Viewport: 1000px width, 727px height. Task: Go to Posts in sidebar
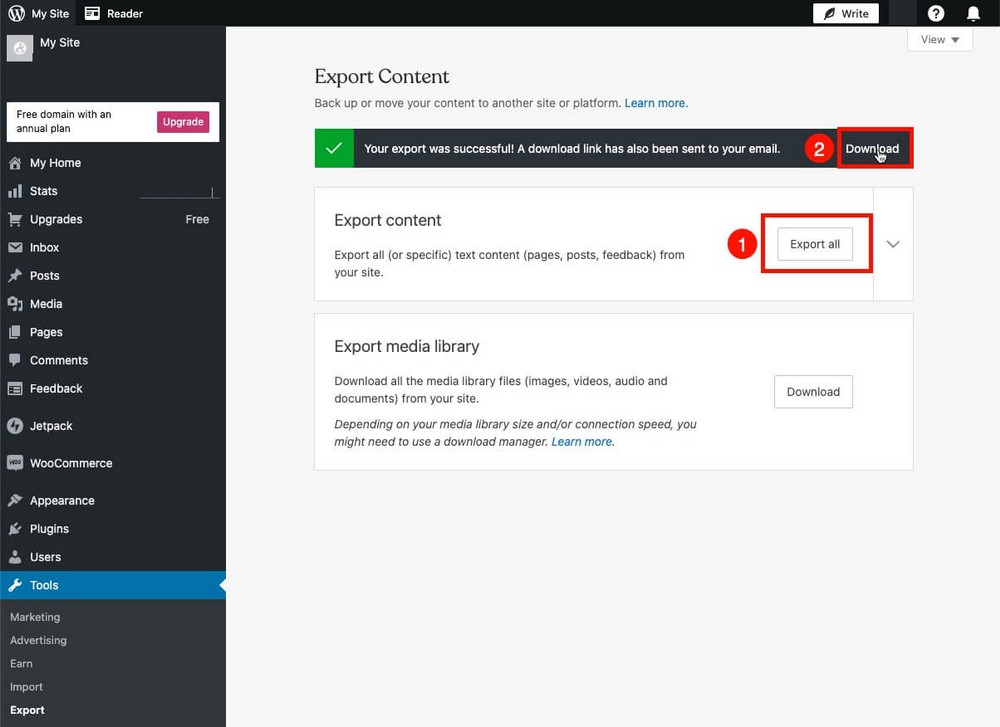tap(113, 275)
